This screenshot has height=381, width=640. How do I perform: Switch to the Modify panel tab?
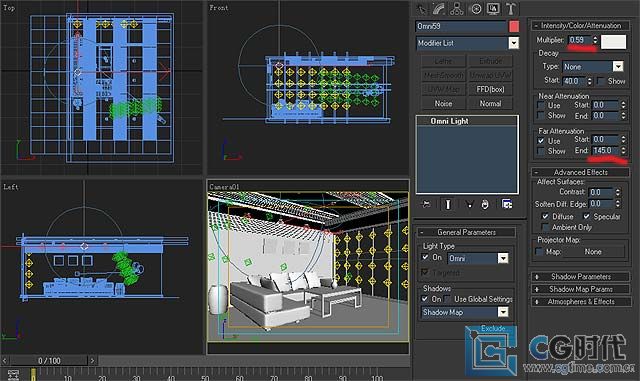tap(439, 9)
